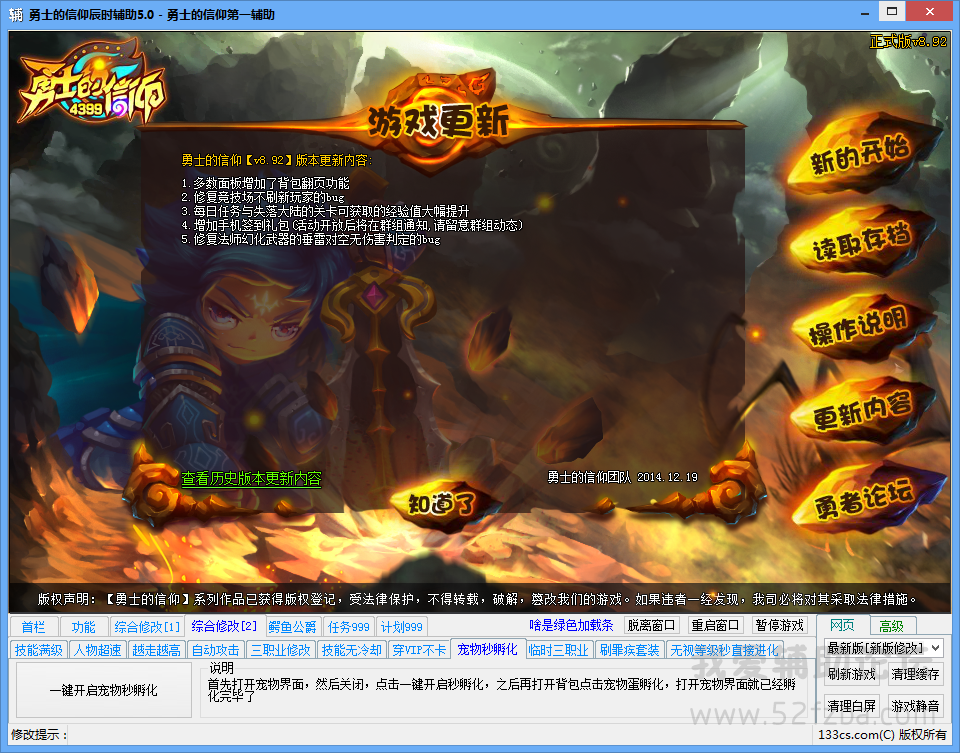Select the 穿VIP不卡 sub-tab
Viewport: 960px width, 753px height.
point(419,650)
